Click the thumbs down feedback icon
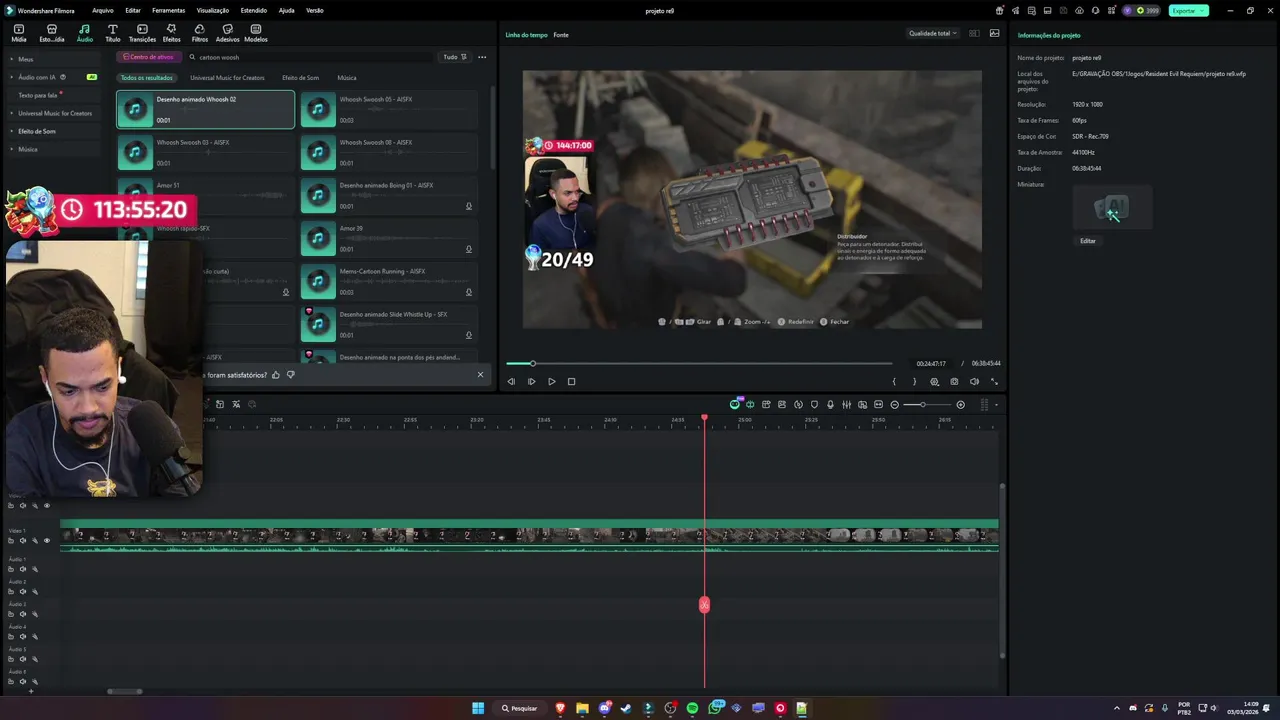Image resolution: width=1280 pixels, height=720 pixels. pyautogui.click(x=290, y=375)
